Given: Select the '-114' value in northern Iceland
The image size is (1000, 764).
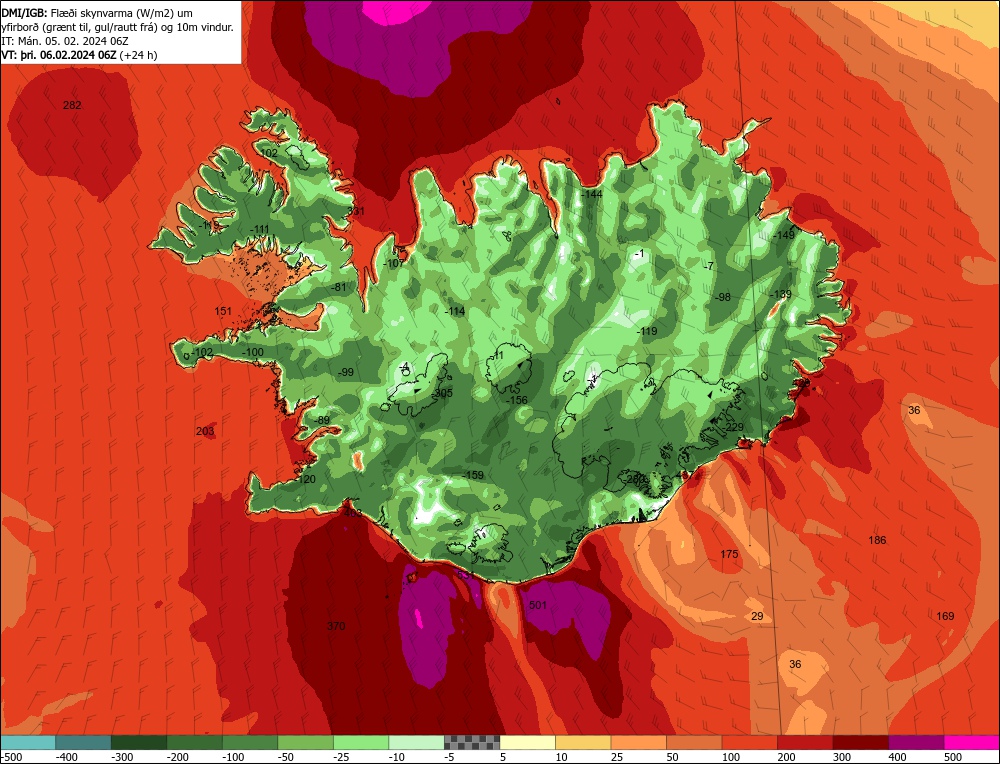Looking at the screenshot, I should [x=454, y=311].
